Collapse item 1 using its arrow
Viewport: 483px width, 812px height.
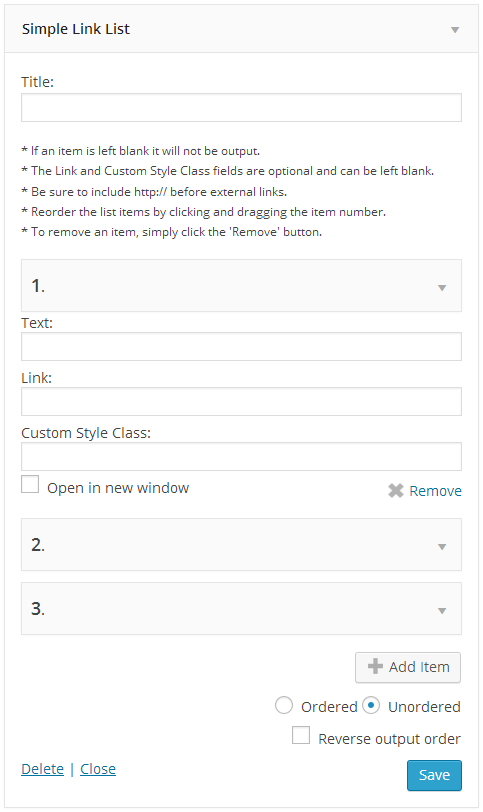(x=442, y=287)
